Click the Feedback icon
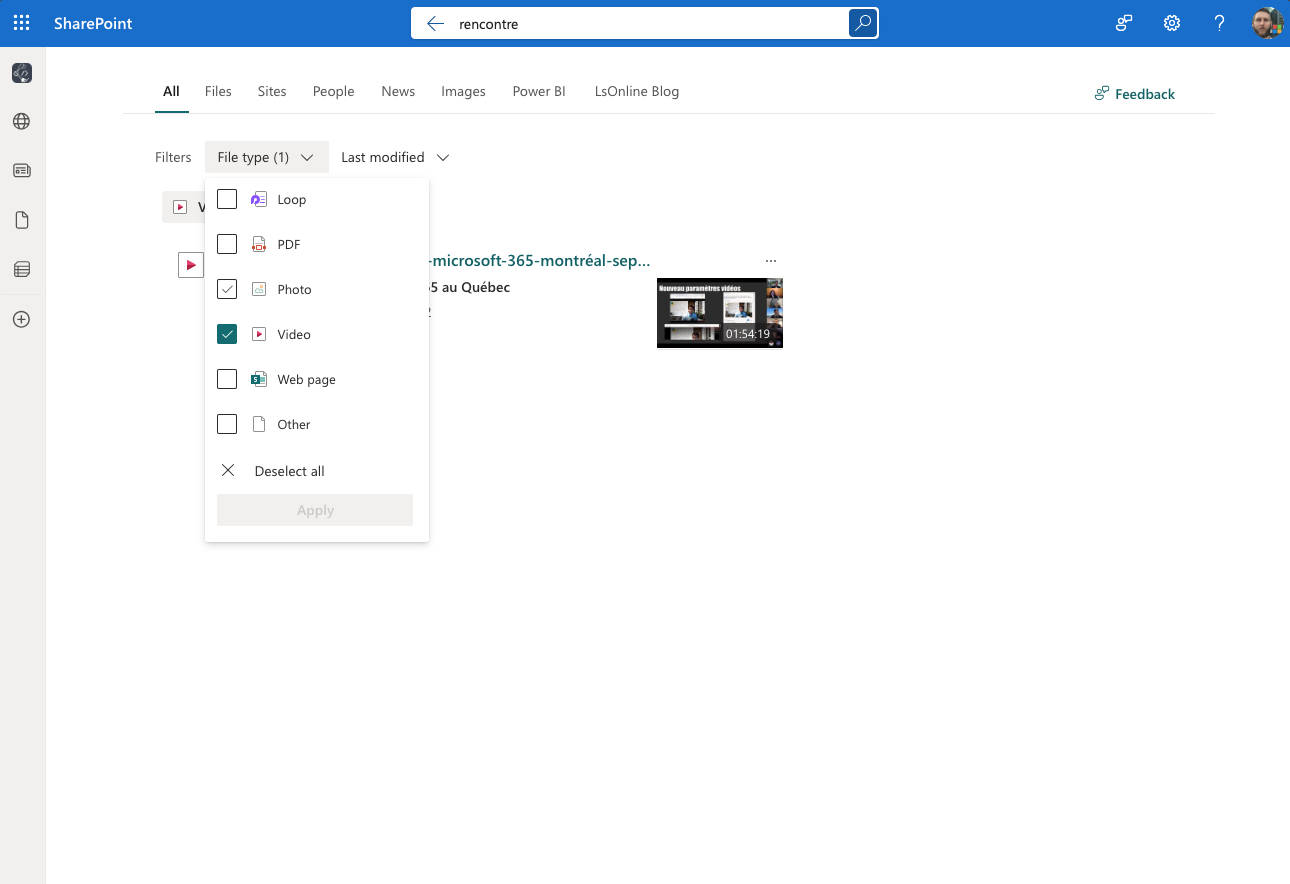Viewport: 1290px width, 884px height. (x=1102, y=93)
